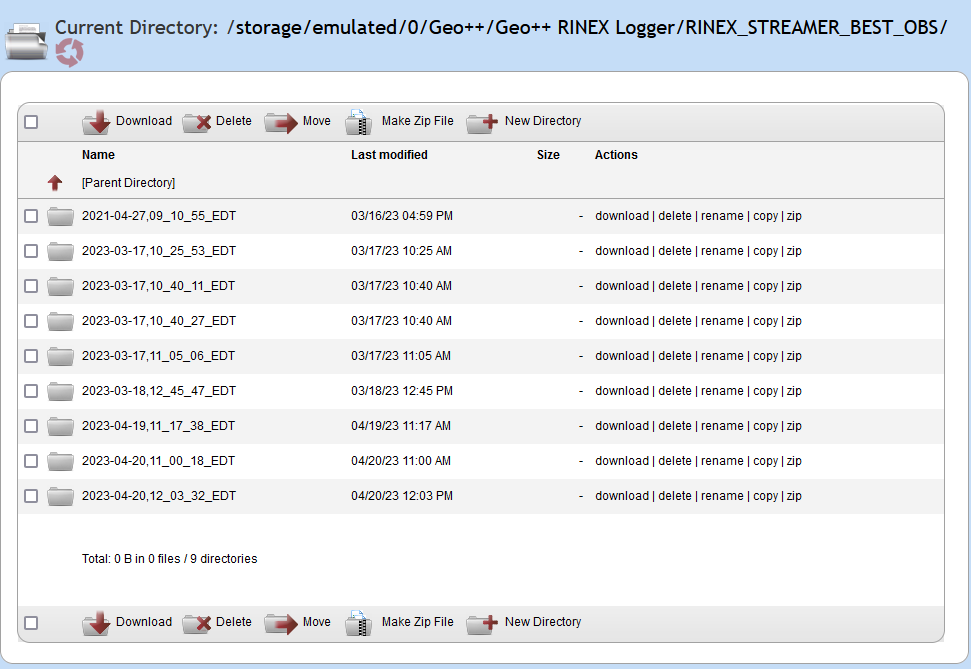Image resolution: width=971 pixels, height=669 pixels.
Task: Click the up arrow beside Parent Directory
Action: 57,182
